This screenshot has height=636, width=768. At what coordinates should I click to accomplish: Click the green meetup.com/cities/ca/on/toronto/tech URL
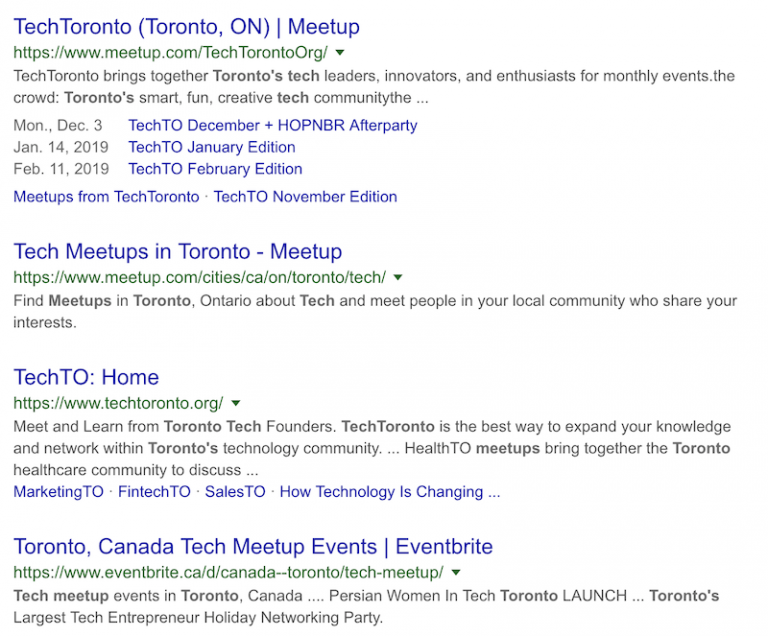pos(199,277)
